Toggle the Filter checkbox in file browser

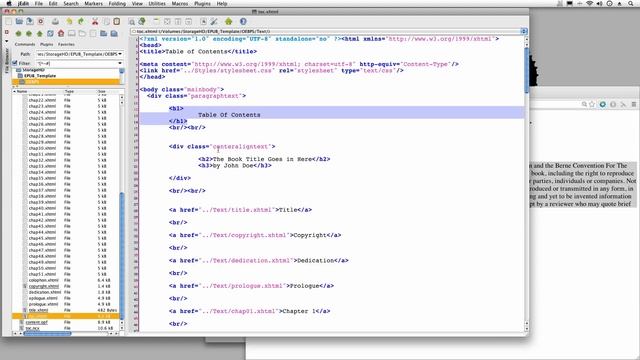click(15, 63)
